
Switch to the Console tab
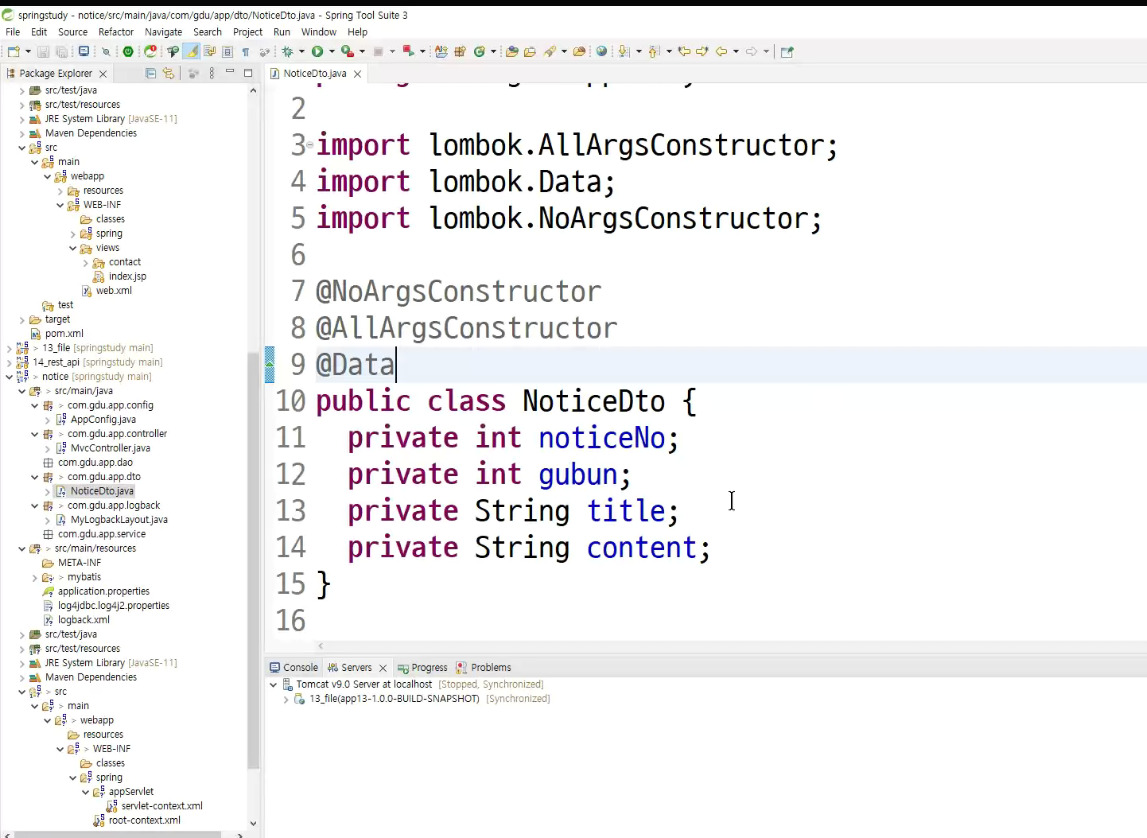(x=293, y=668)
